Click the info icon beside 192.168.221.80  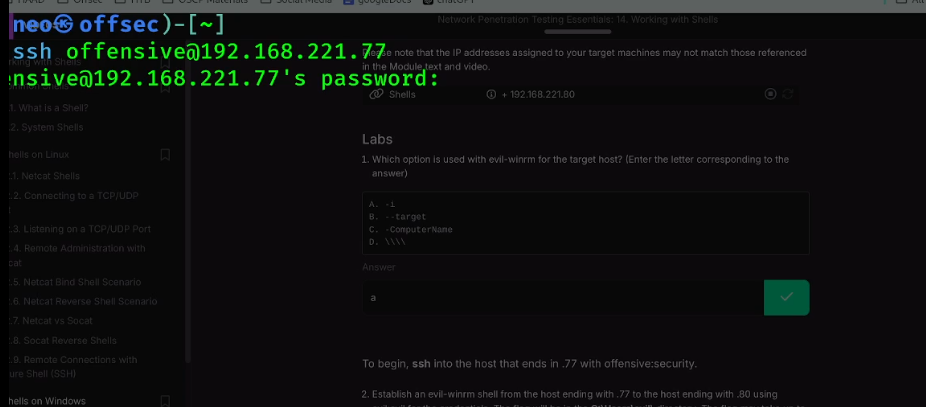click(491, 95)
